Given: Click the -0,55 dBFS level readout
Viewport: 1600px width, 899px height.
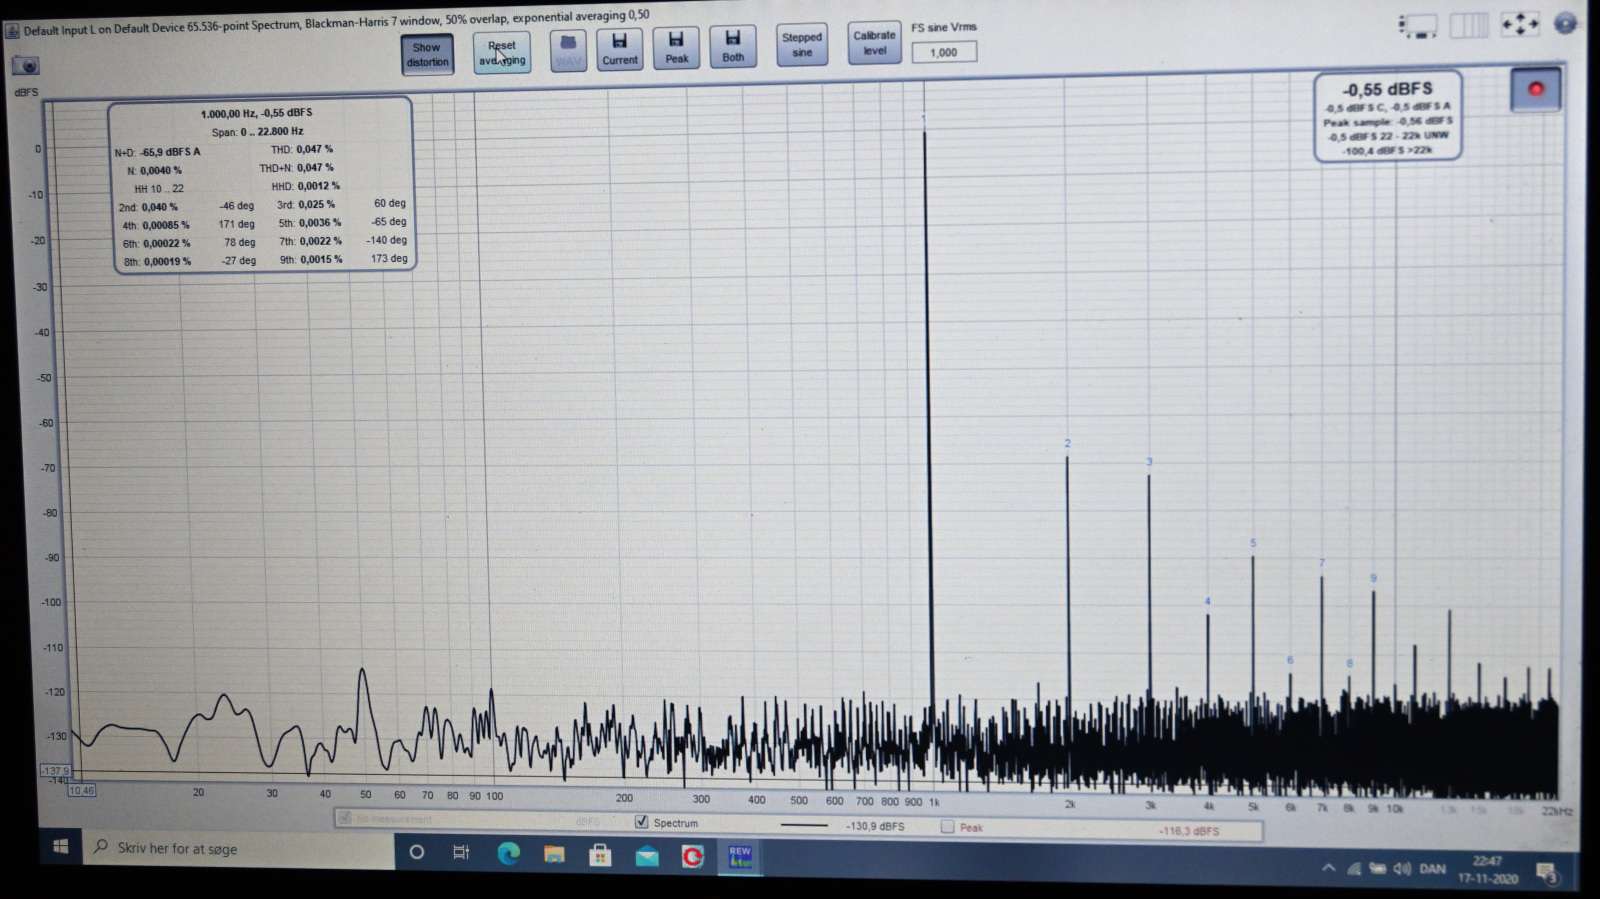Looking at the screenshot, I should [1387, 89].
